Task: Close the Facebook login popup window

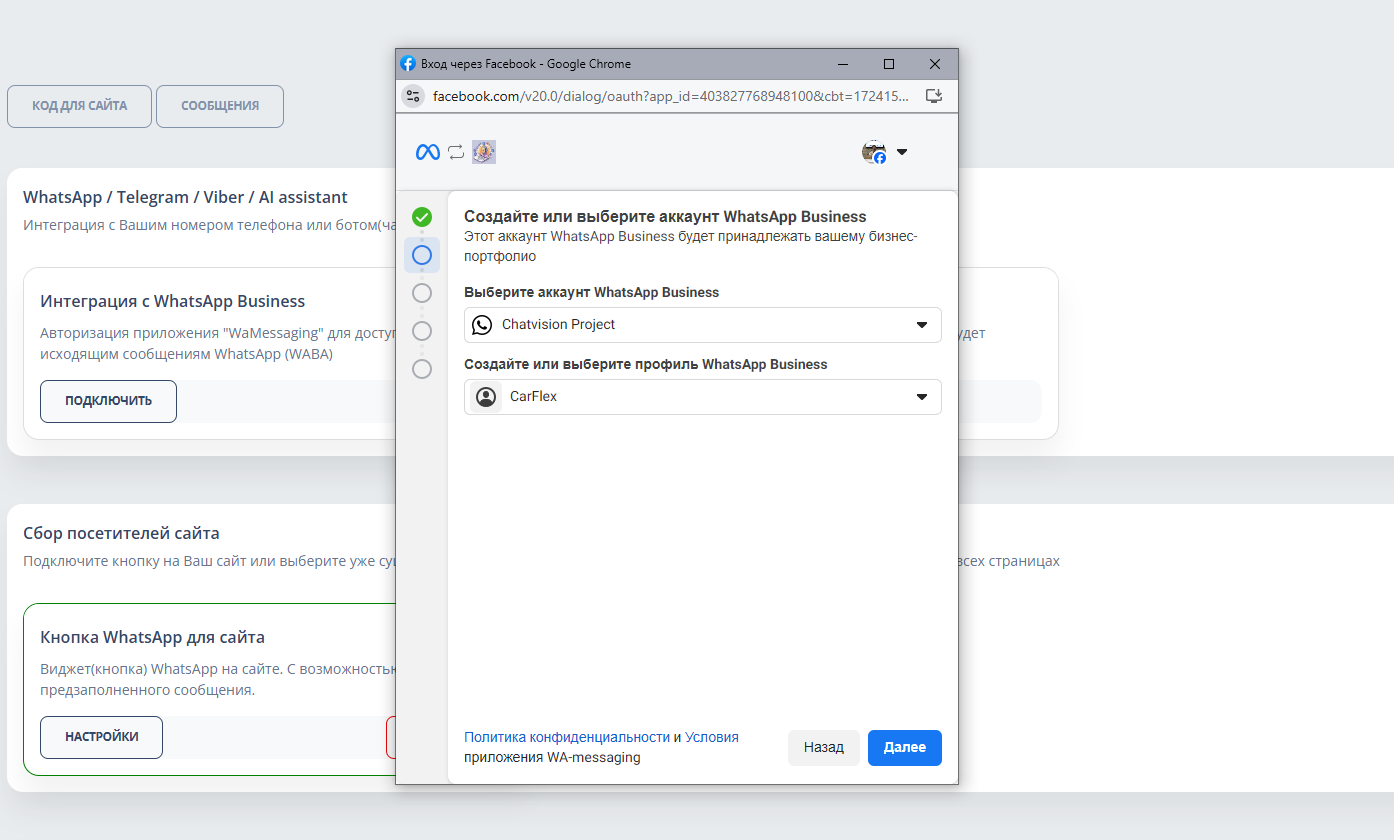Action: click(935, 64)
